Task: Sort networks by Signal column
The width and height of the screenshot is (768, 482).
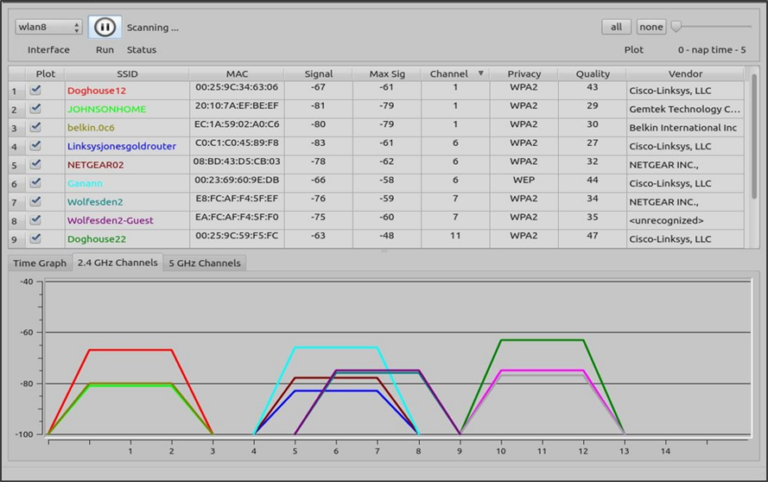Action: tap(319, 73)
